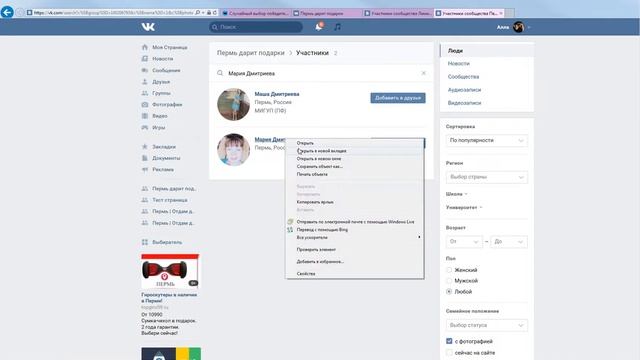Choose Свойства in the context menu

point(354,273)
